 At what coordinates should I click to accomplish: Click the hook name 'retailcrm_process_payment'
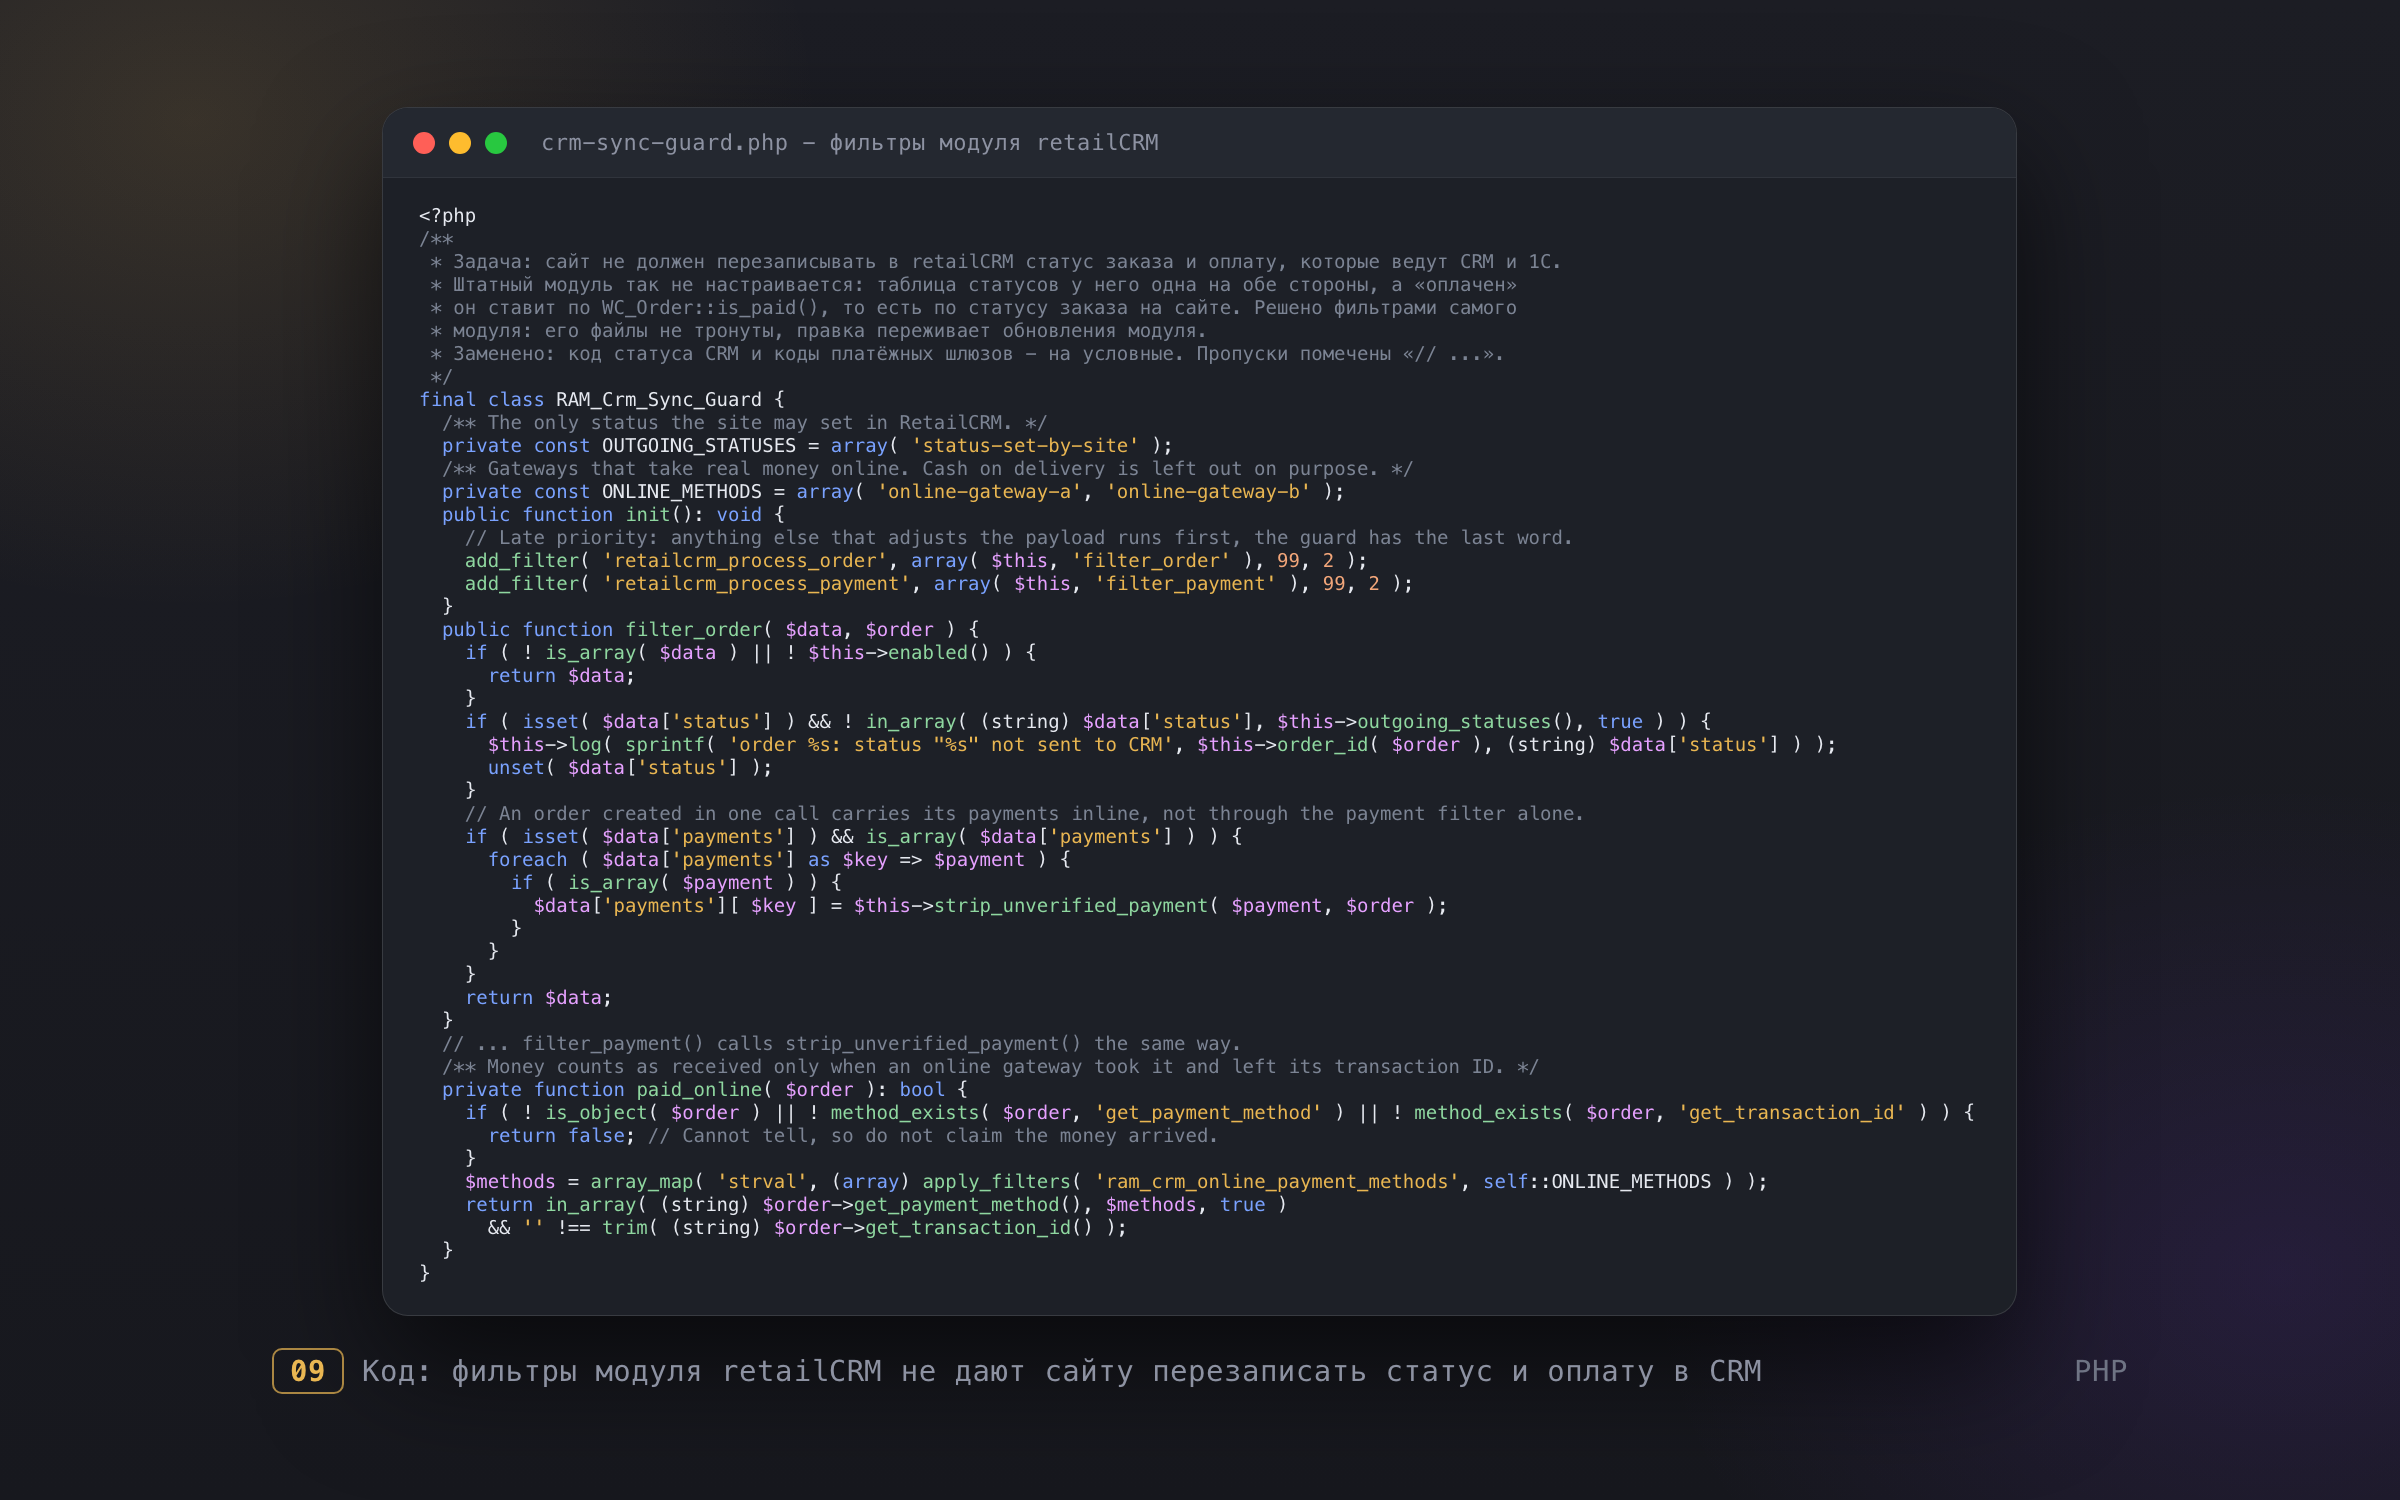point(756,584)
